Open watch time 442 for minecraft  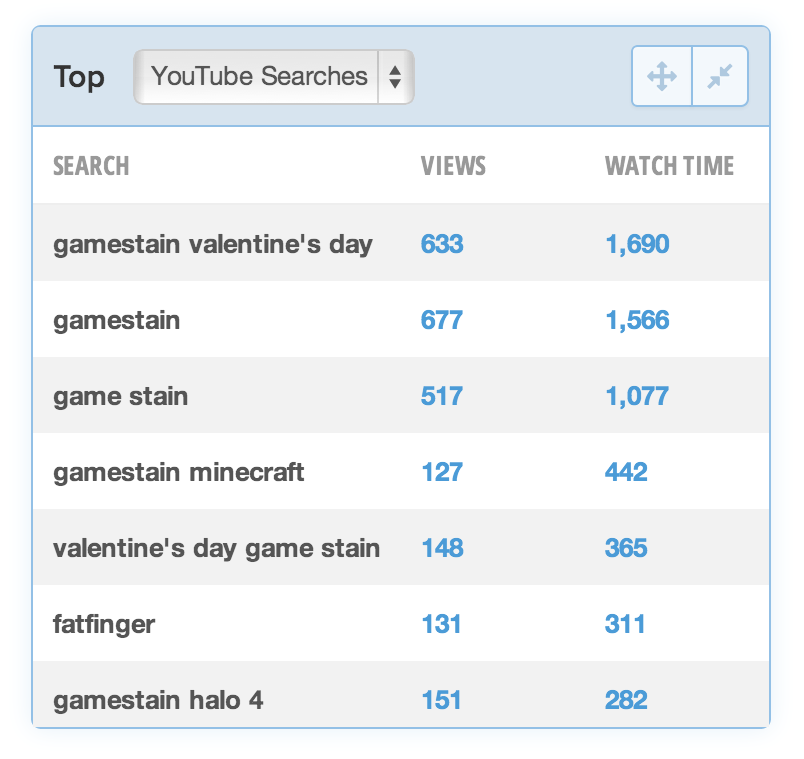tap(626, 472)
